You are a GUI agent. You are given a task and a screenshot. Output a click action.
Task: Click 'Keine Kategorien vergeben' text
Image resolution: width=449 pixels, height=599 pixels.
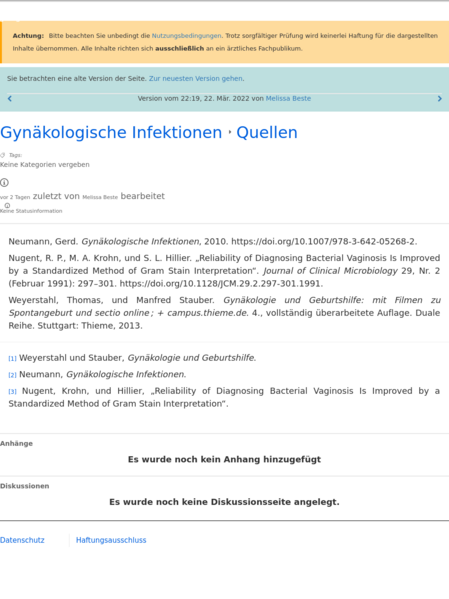tap(45, 165)
